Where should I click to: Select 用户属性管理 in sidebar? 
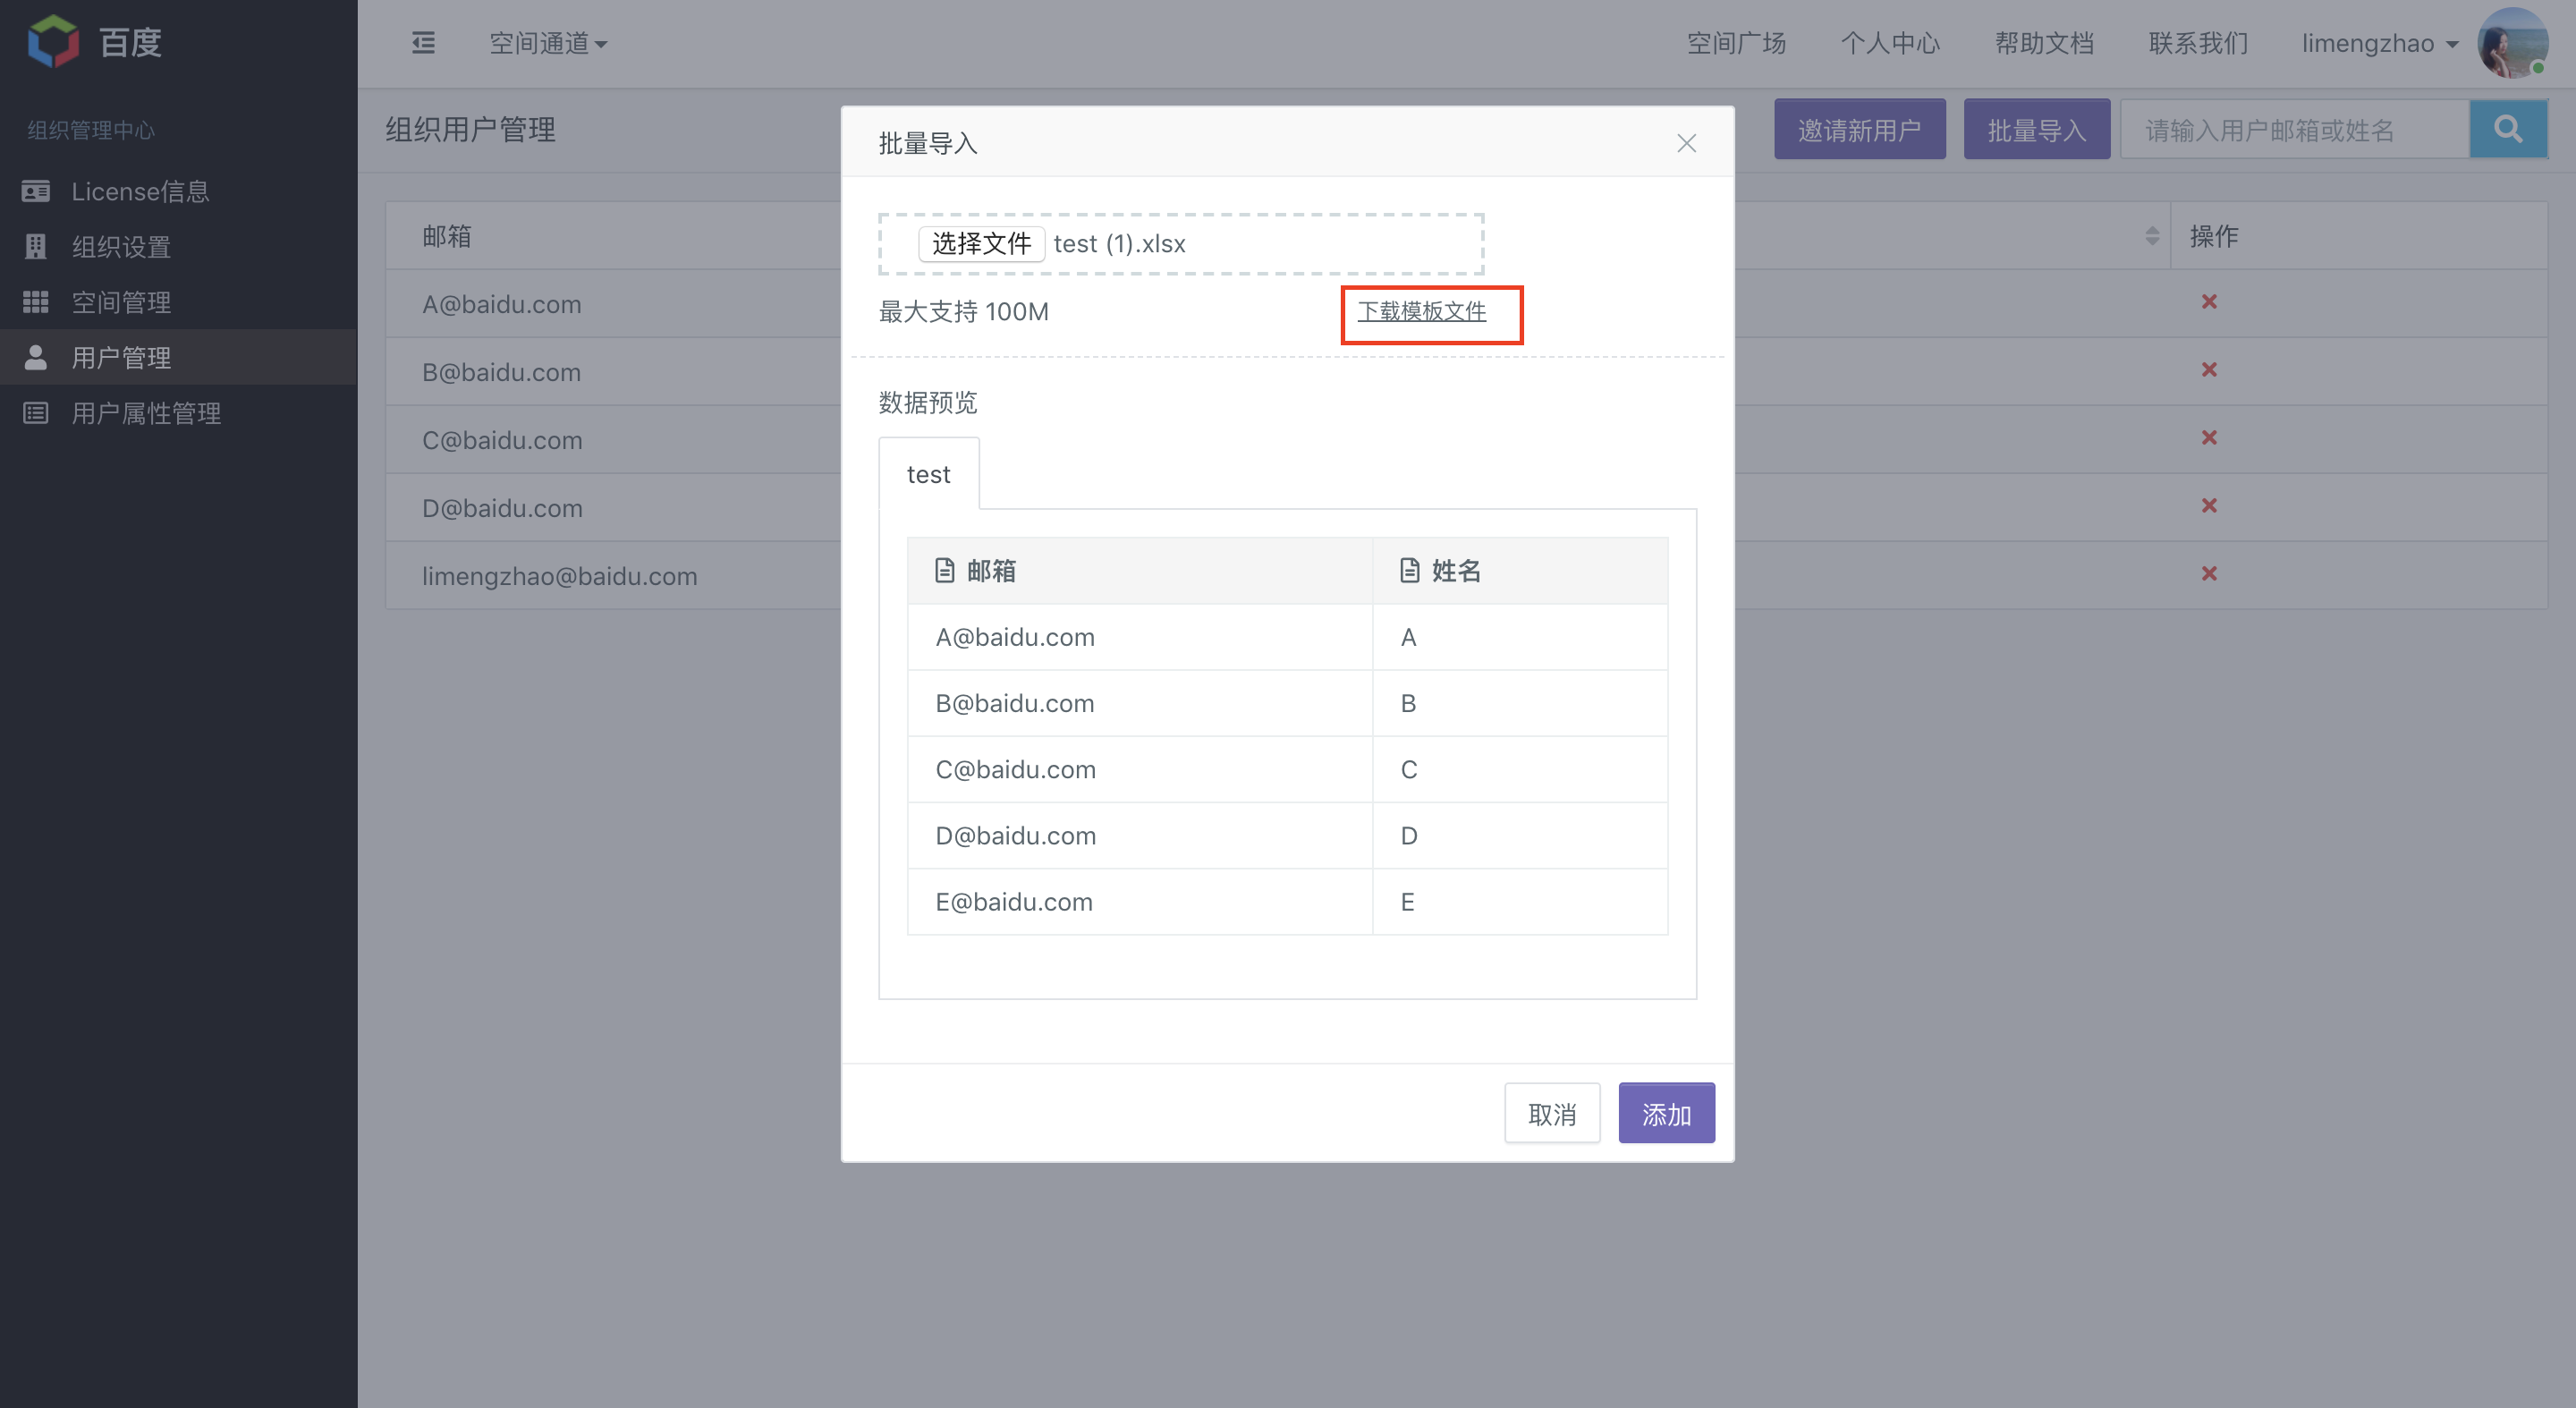pyautogui.click(x=146, y=413)
